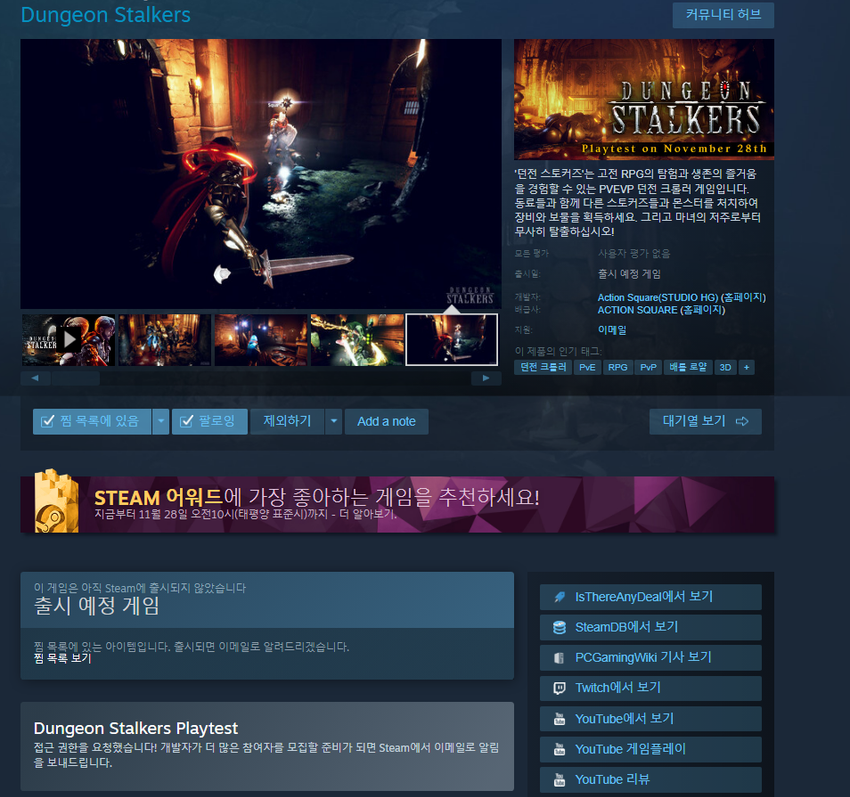This screenshot has height=797, width=850.
Task: Open the IsThereAnyDeal icon link
Action: coord(559,597)
